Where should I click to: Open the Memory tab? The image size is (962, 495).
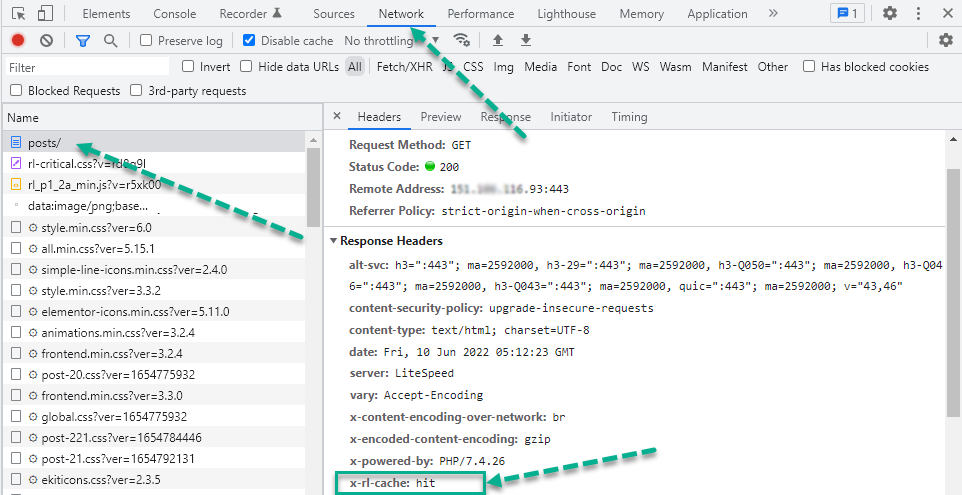(641, 13)
